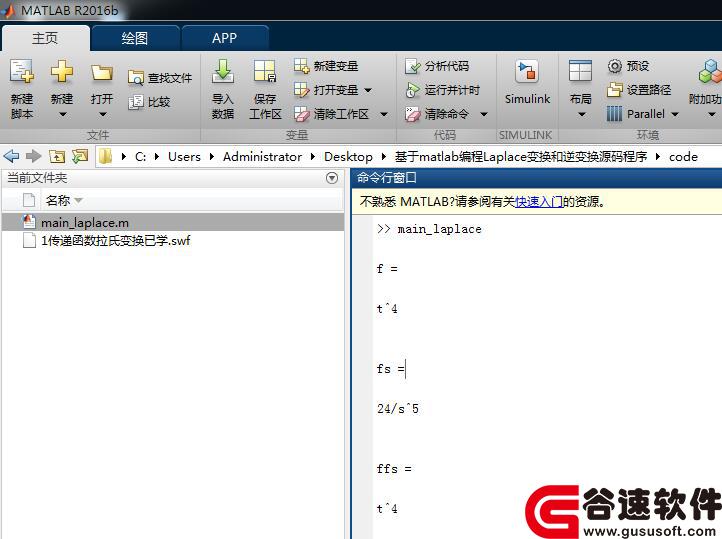Click Save Workspace (保存工作区) icon
This screenshot has height=539, width=722.
tap(265, 71)
